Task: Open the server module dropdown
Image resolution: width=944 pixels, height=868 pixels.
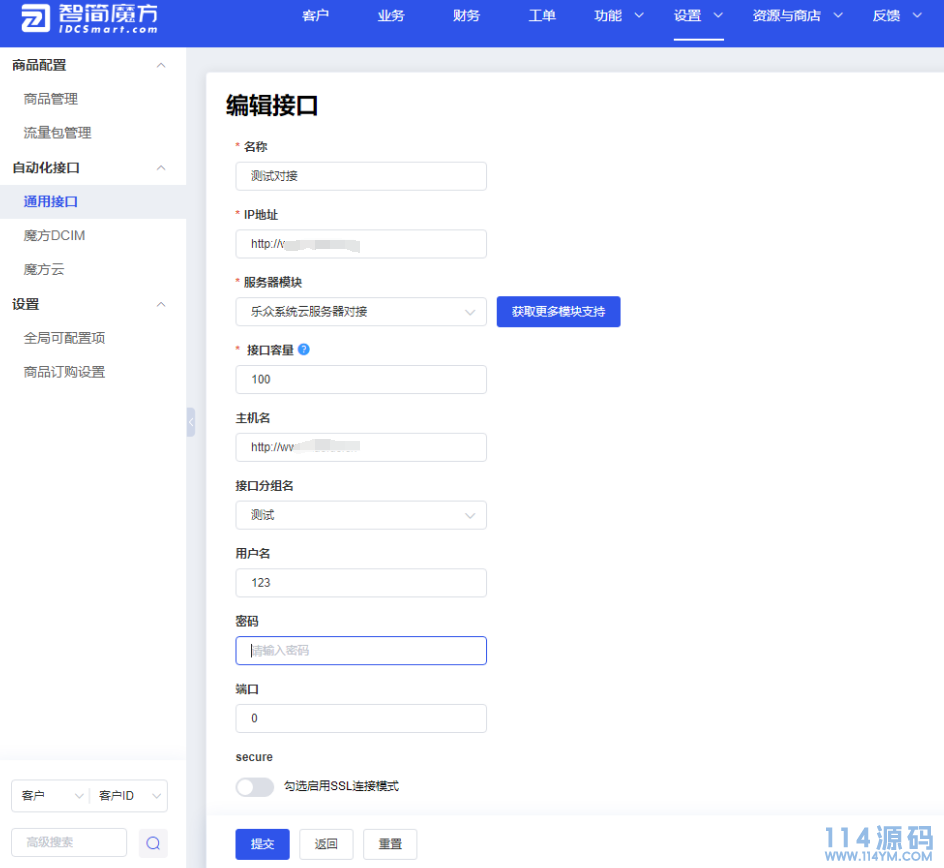Action: (361, 312)
